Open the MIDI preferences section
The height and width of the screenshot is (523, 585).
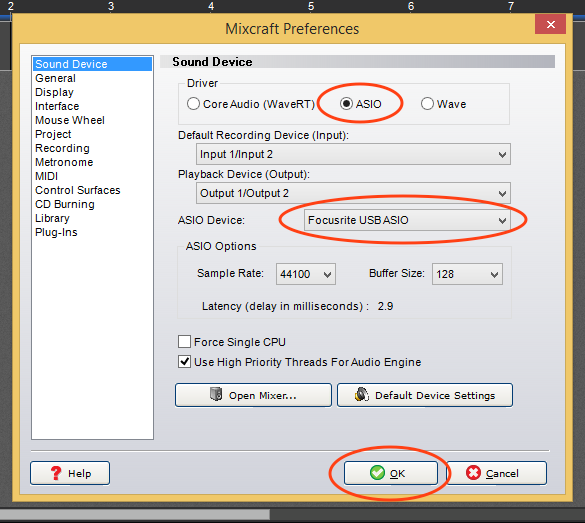46,176
